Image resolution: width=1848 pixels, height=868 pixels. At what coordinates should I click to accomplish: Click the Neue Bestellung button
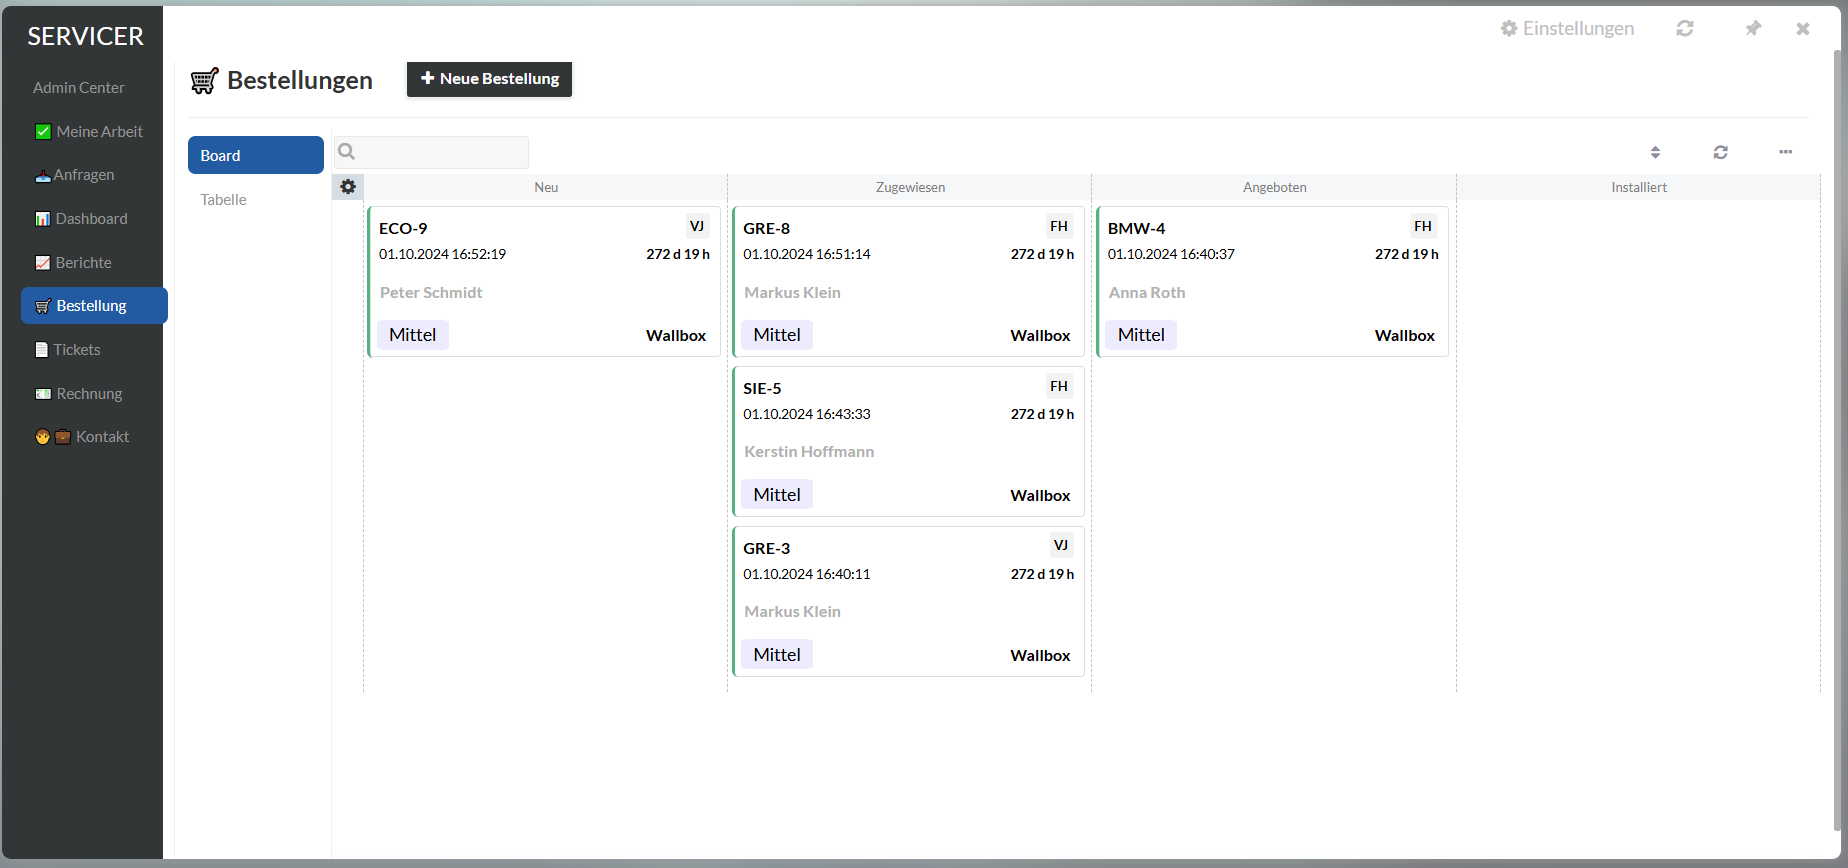[x=489, y=79]
